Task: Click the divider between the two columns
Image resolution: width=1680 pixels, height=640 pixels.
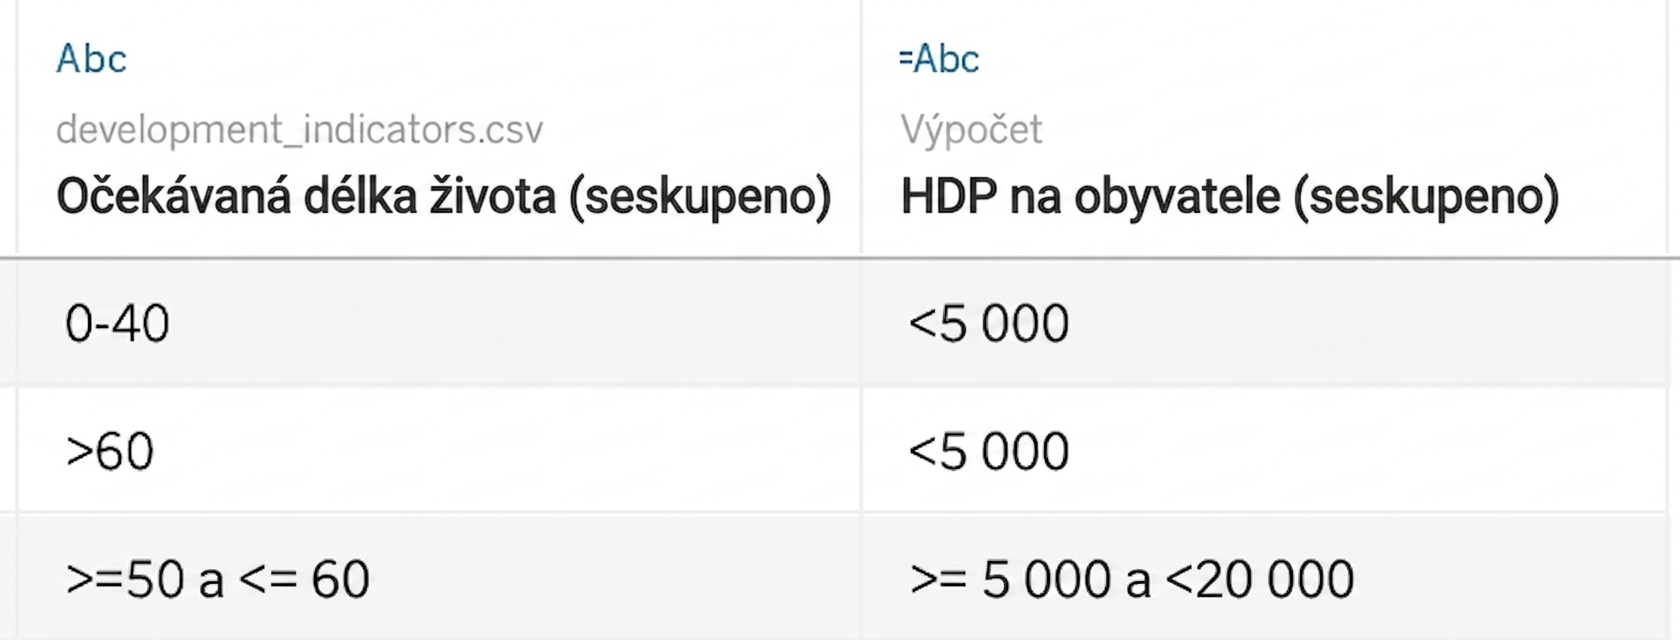Action: pyautogui.click(x=861, y=320)
